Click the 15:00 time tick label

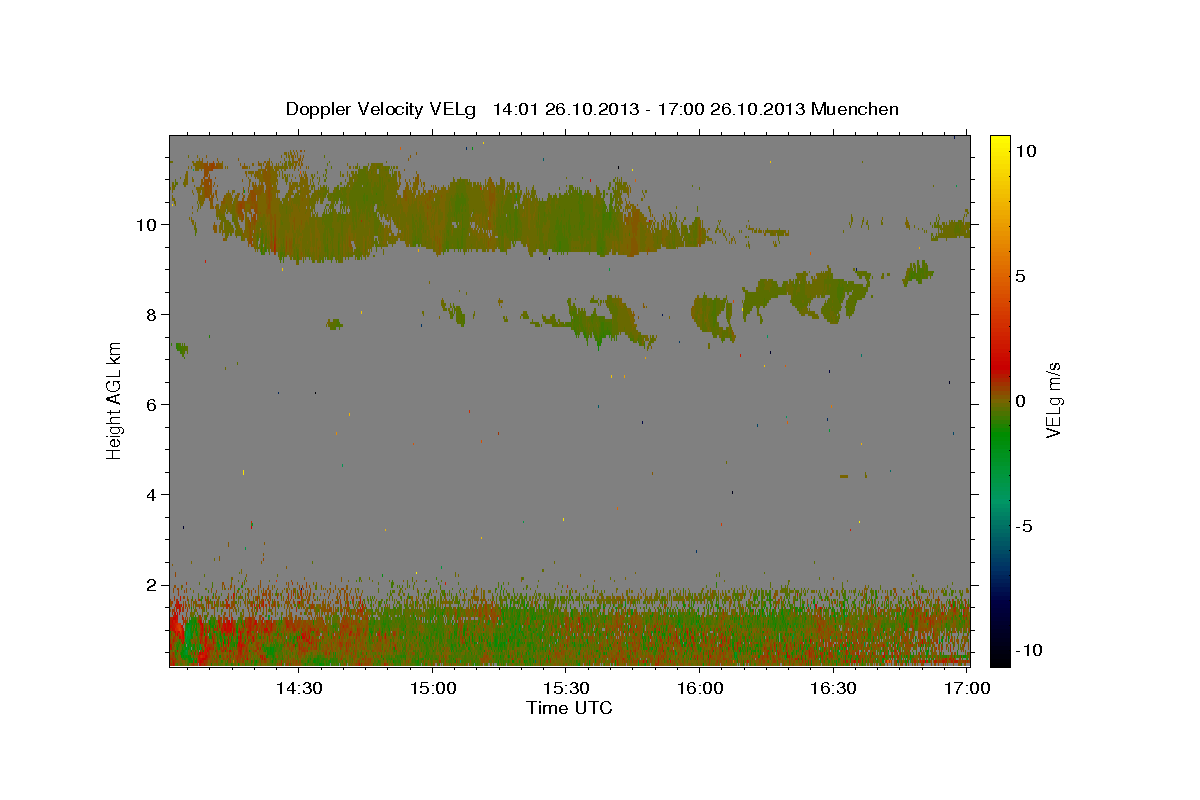[x=433, y=688]
